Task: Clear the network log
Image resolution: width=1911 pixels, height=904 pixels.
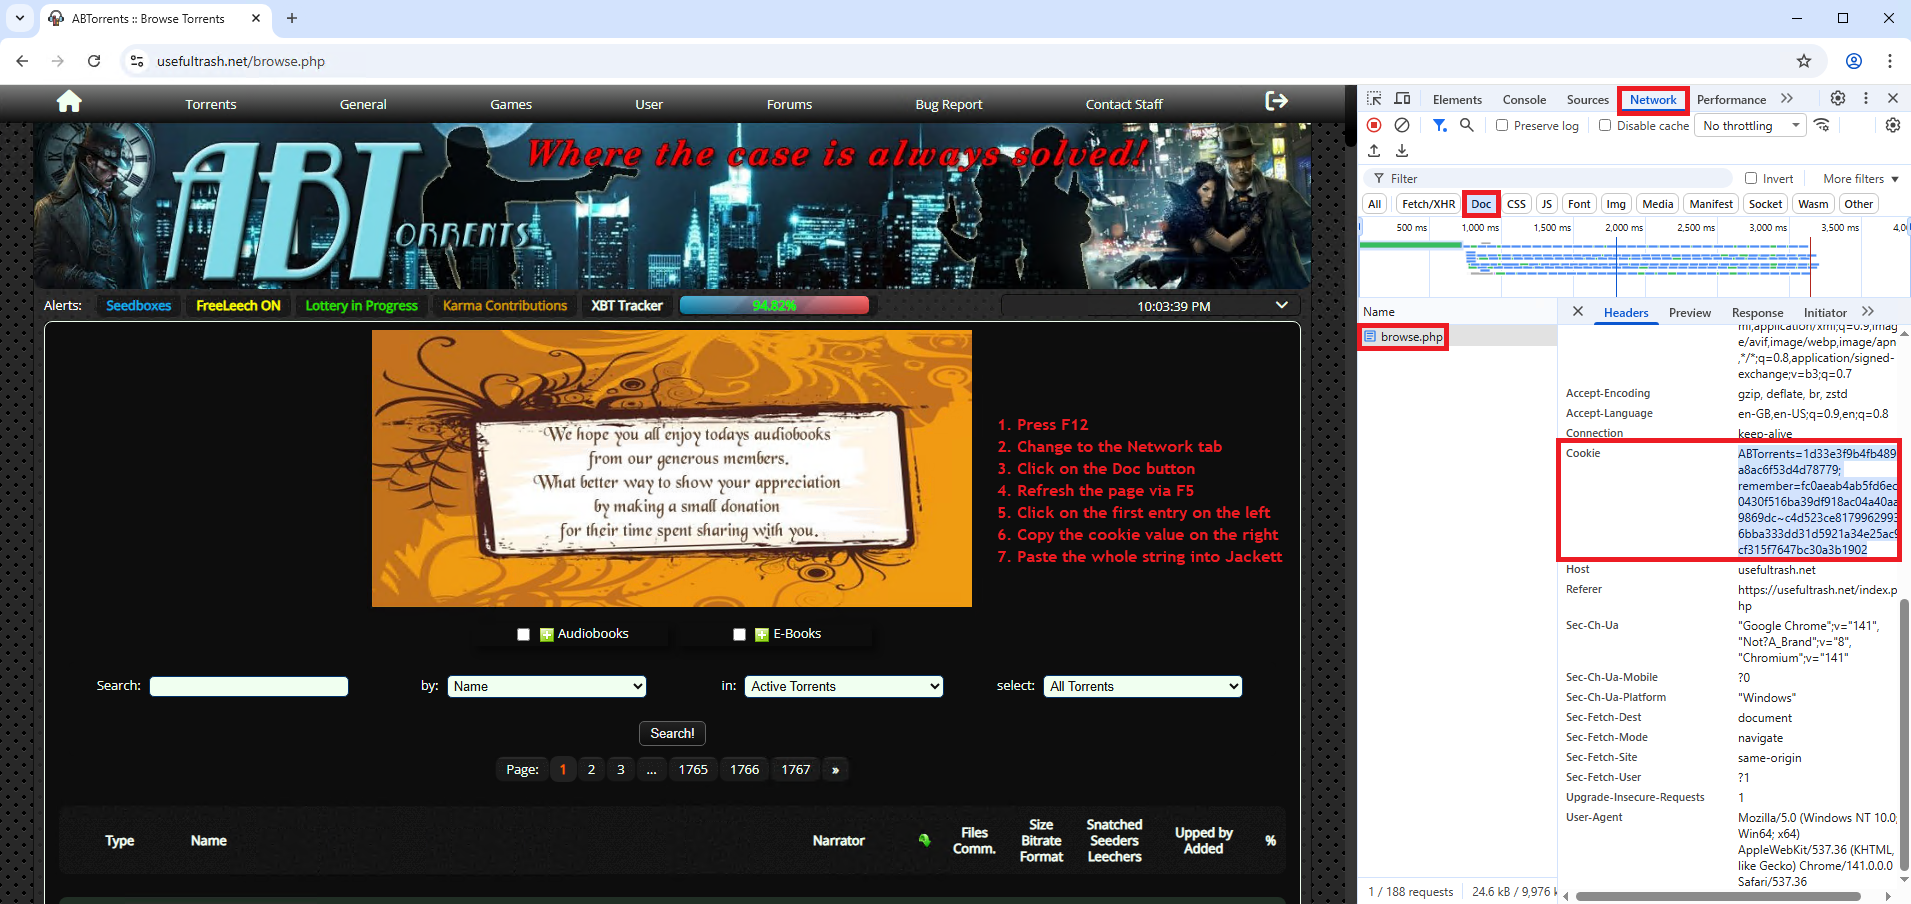Action: click(x=1402, y=125)
